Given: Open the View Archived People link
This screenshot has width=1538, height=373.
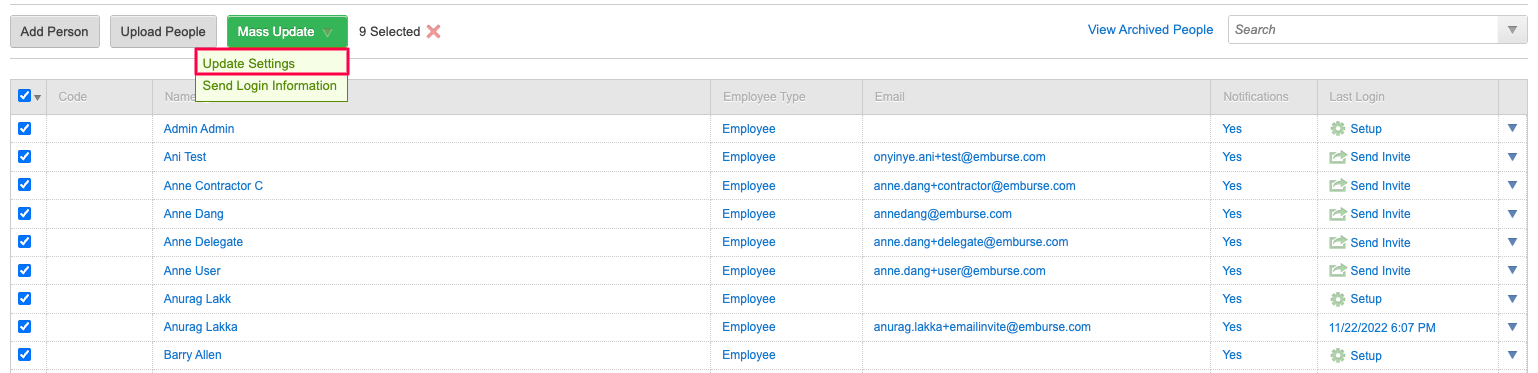Looking at the screenshot, I should [1150, 30].
